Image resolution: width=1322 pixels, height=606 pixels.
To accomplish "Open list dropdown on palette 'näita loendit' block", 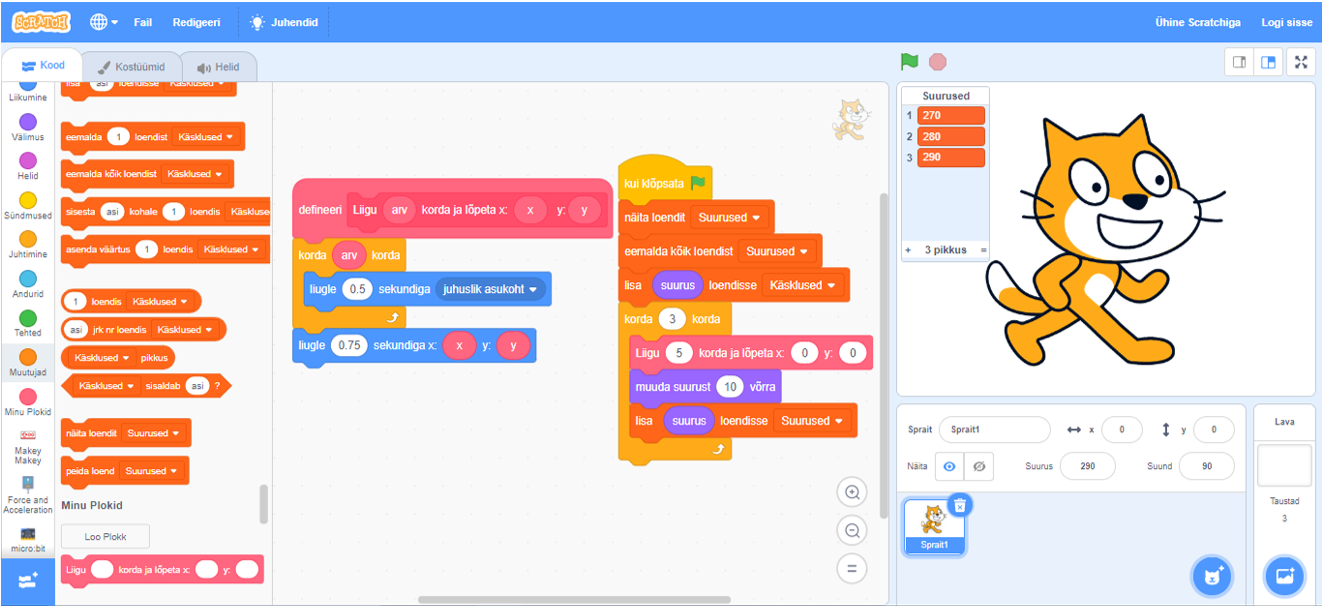I will tap(153, 433).
